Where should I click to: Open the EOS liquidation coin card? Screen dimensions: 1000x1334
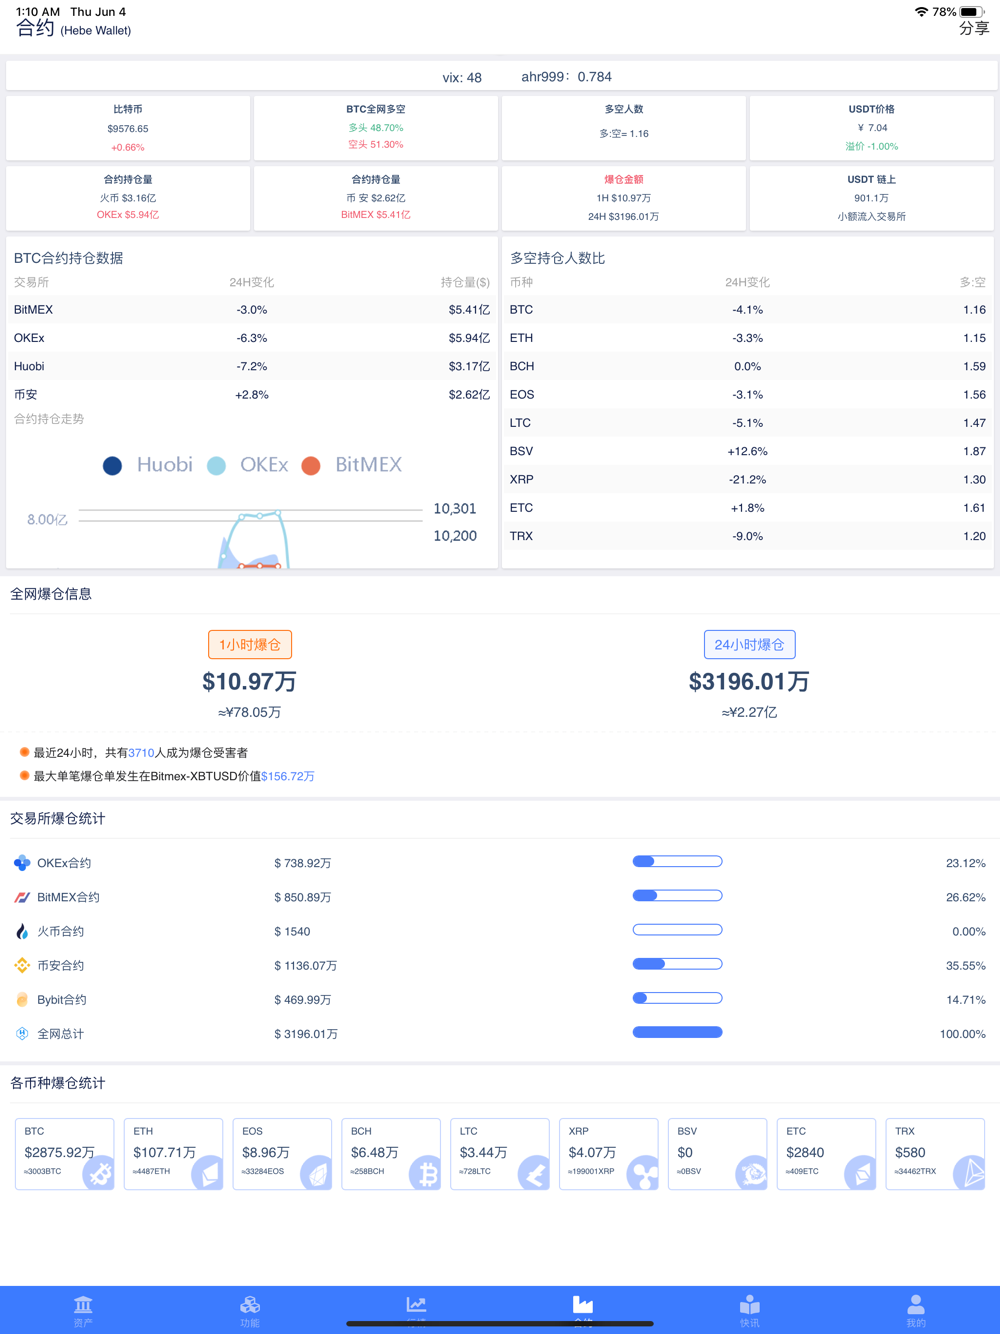(282, 1154)
